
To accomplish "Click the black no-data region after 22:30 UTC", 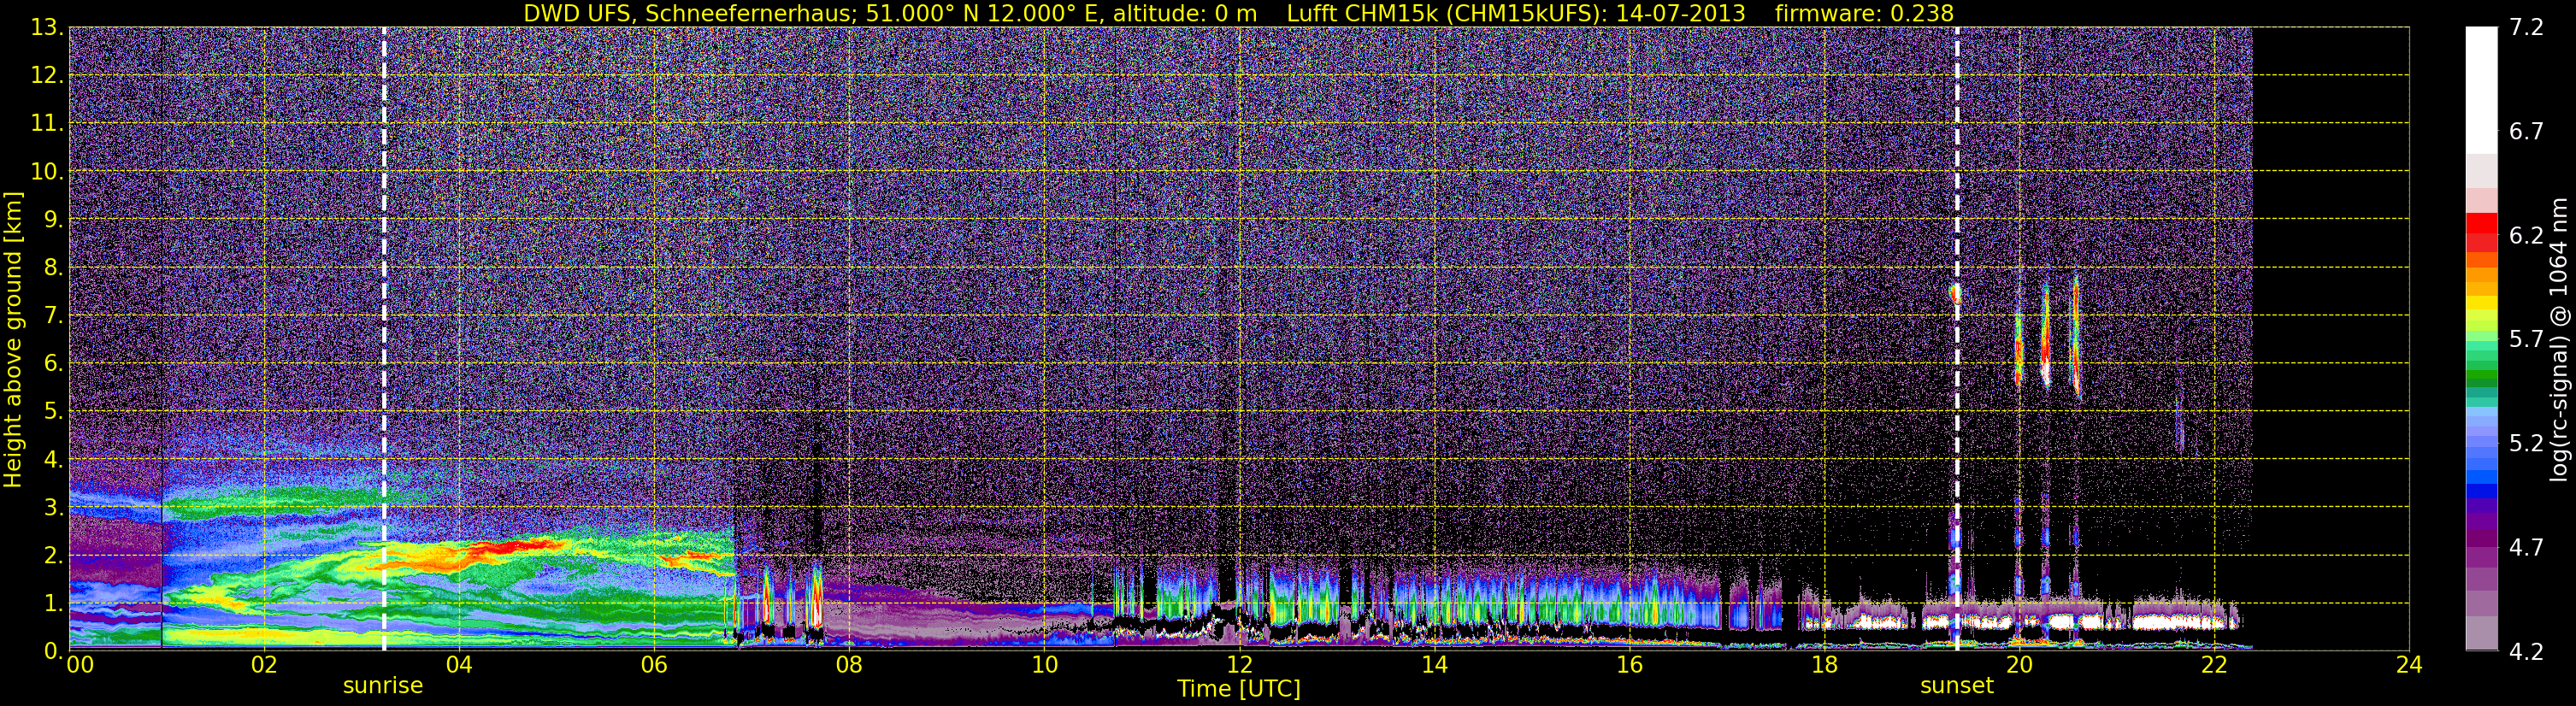I will point(2330,340).
